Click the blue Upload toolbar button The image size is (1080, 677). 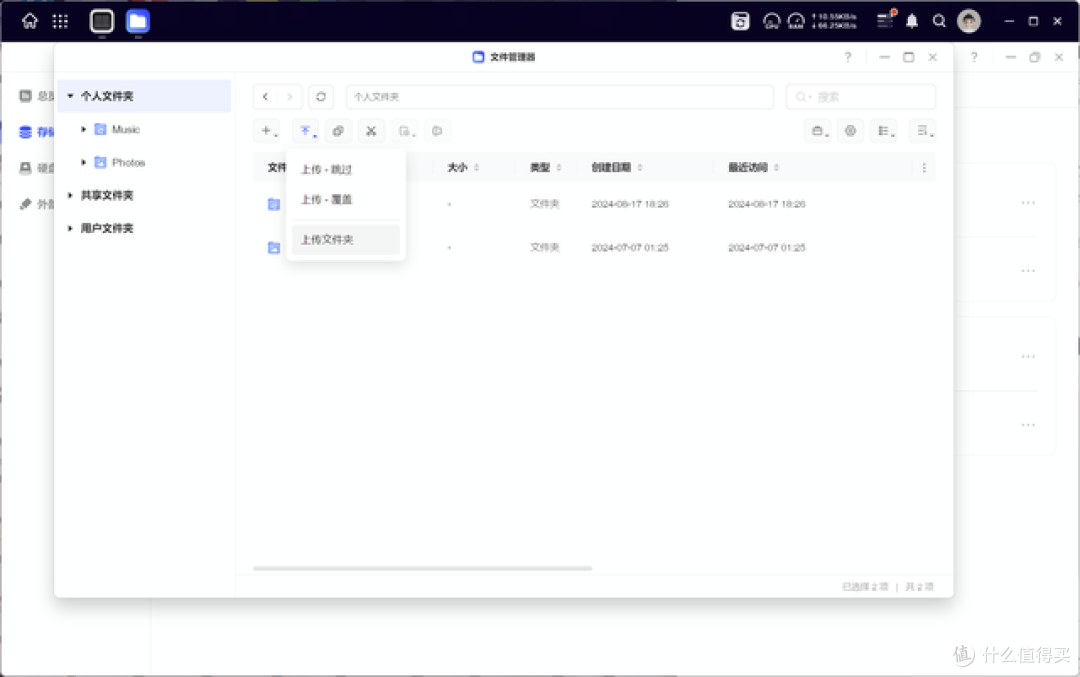coord(306,131)
